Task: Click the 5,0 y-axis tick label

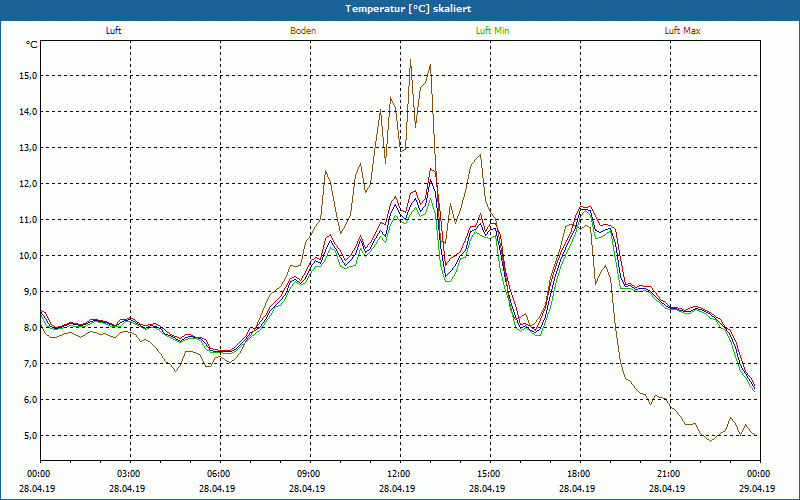Action: click(29, 436)
